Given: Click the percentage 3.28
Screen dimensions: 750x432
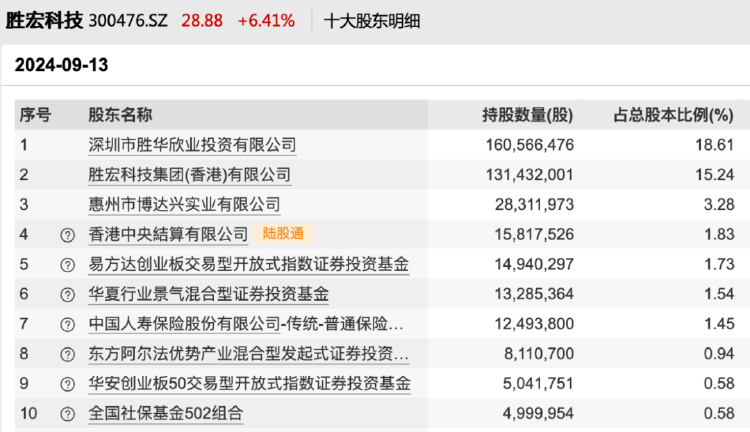Looking at the screenshot, I should tap(719, 205).
